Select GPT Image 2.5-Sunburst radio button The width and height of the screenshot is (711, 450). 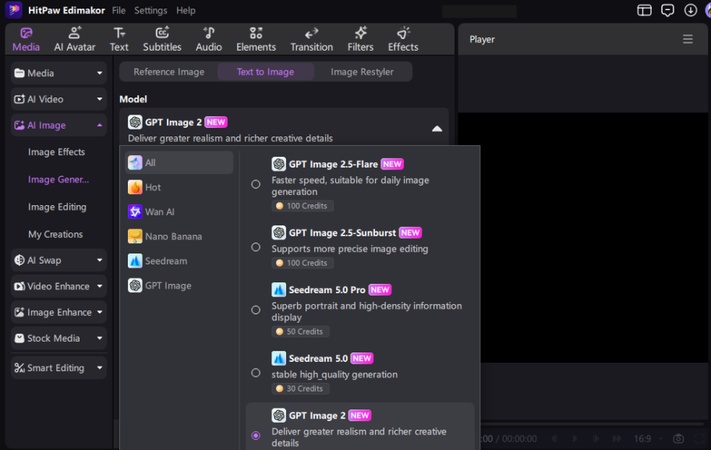click(256, 247)
